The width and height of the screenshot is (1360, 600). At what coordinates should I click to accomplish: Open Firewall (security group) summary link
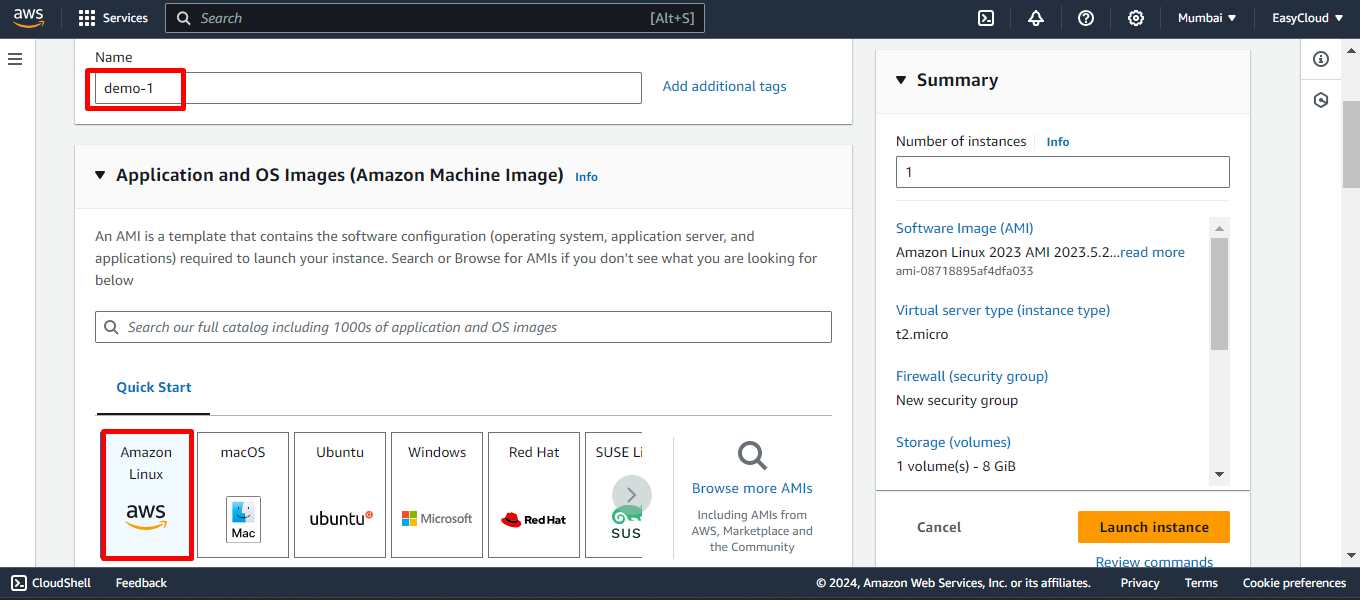972,376
